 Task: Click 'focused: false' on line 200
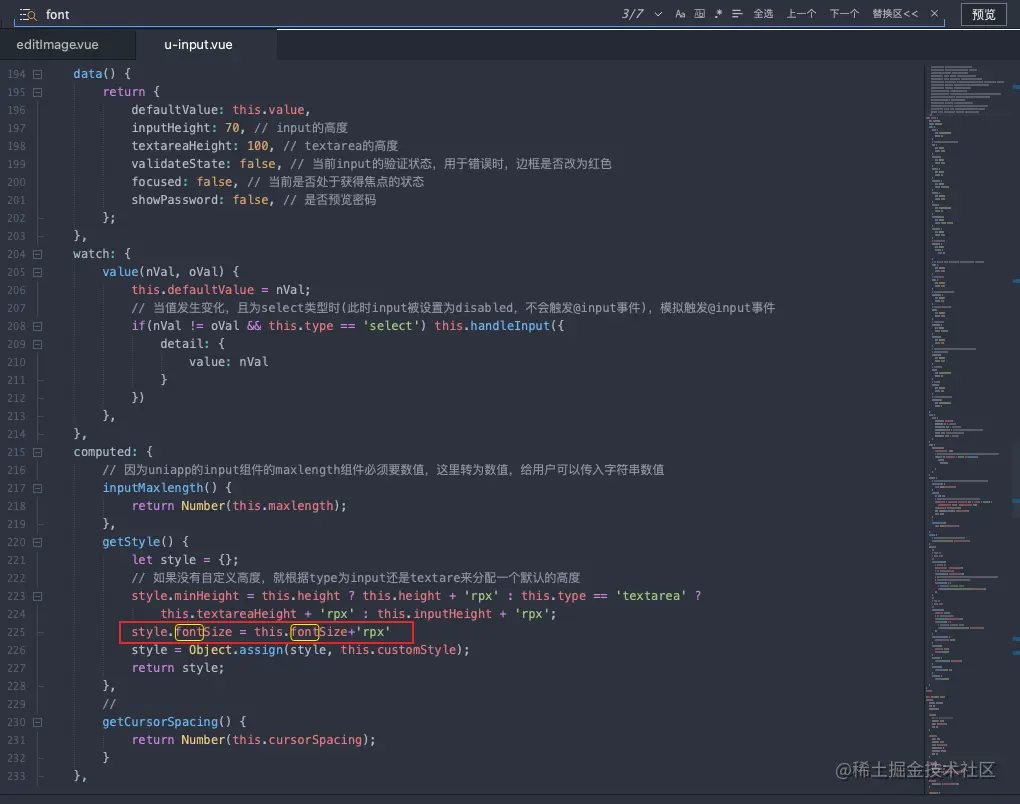click(x=181, y=182)
